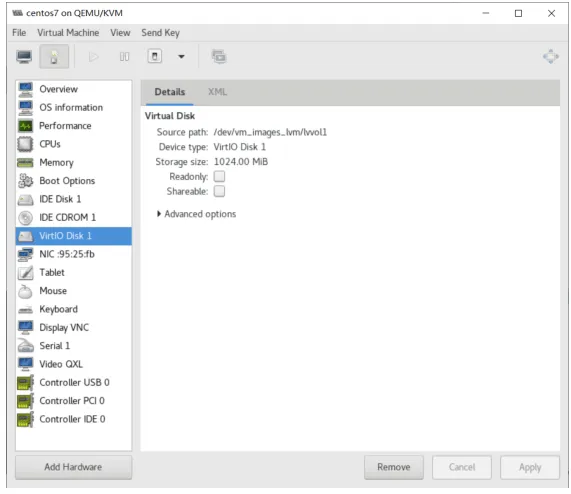Screen dimensions: 571x494
Task: Click the Remove button
Action: click(394, 467)
